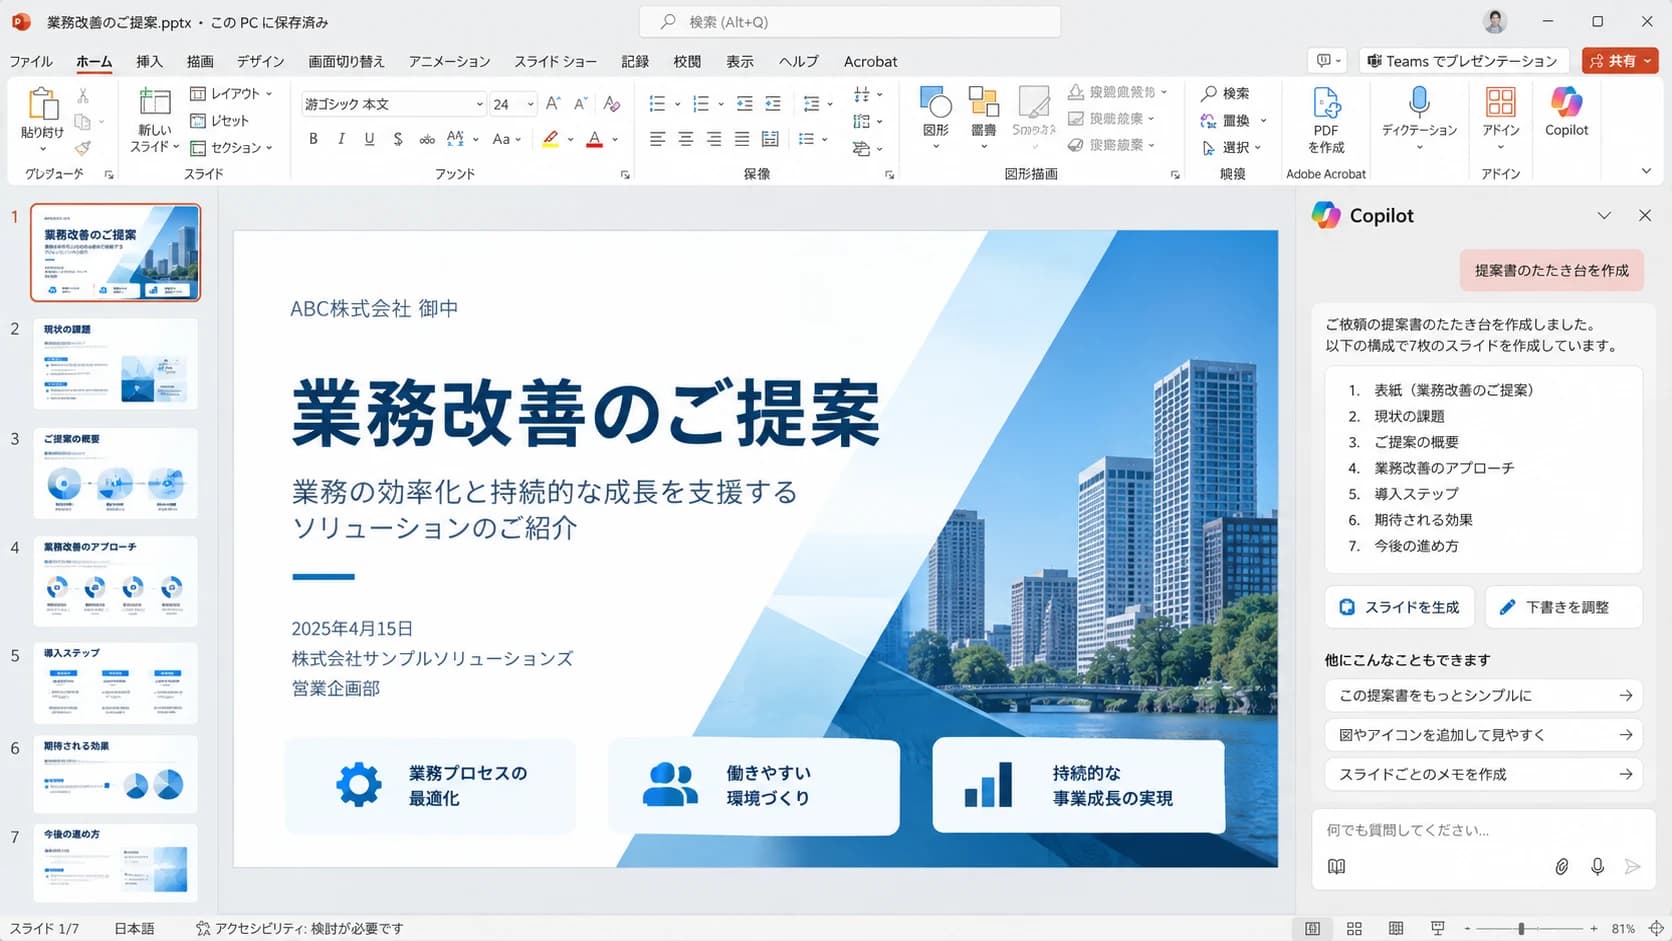Open the bullets list dropdown arrow
The image size is (1672, 941).
pos(677,104)
